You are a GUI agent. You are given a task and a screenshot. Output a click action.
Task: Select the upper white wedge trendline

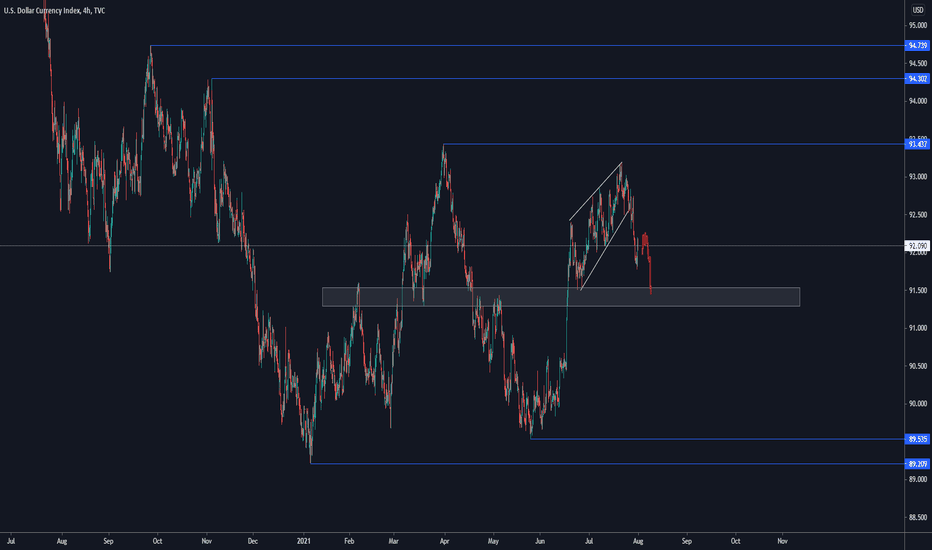(596, 191)
